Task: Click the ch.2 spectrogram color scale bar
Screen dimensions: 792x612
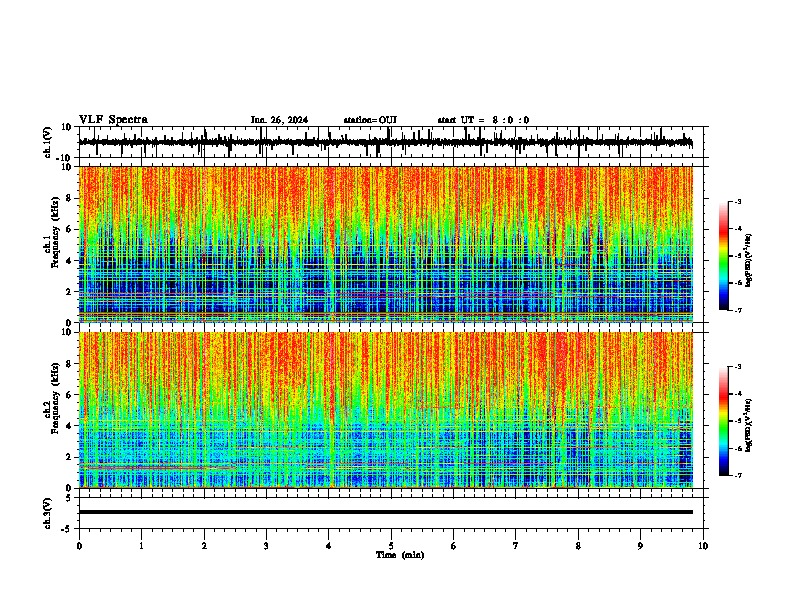Action: click(x=724, y=421)
